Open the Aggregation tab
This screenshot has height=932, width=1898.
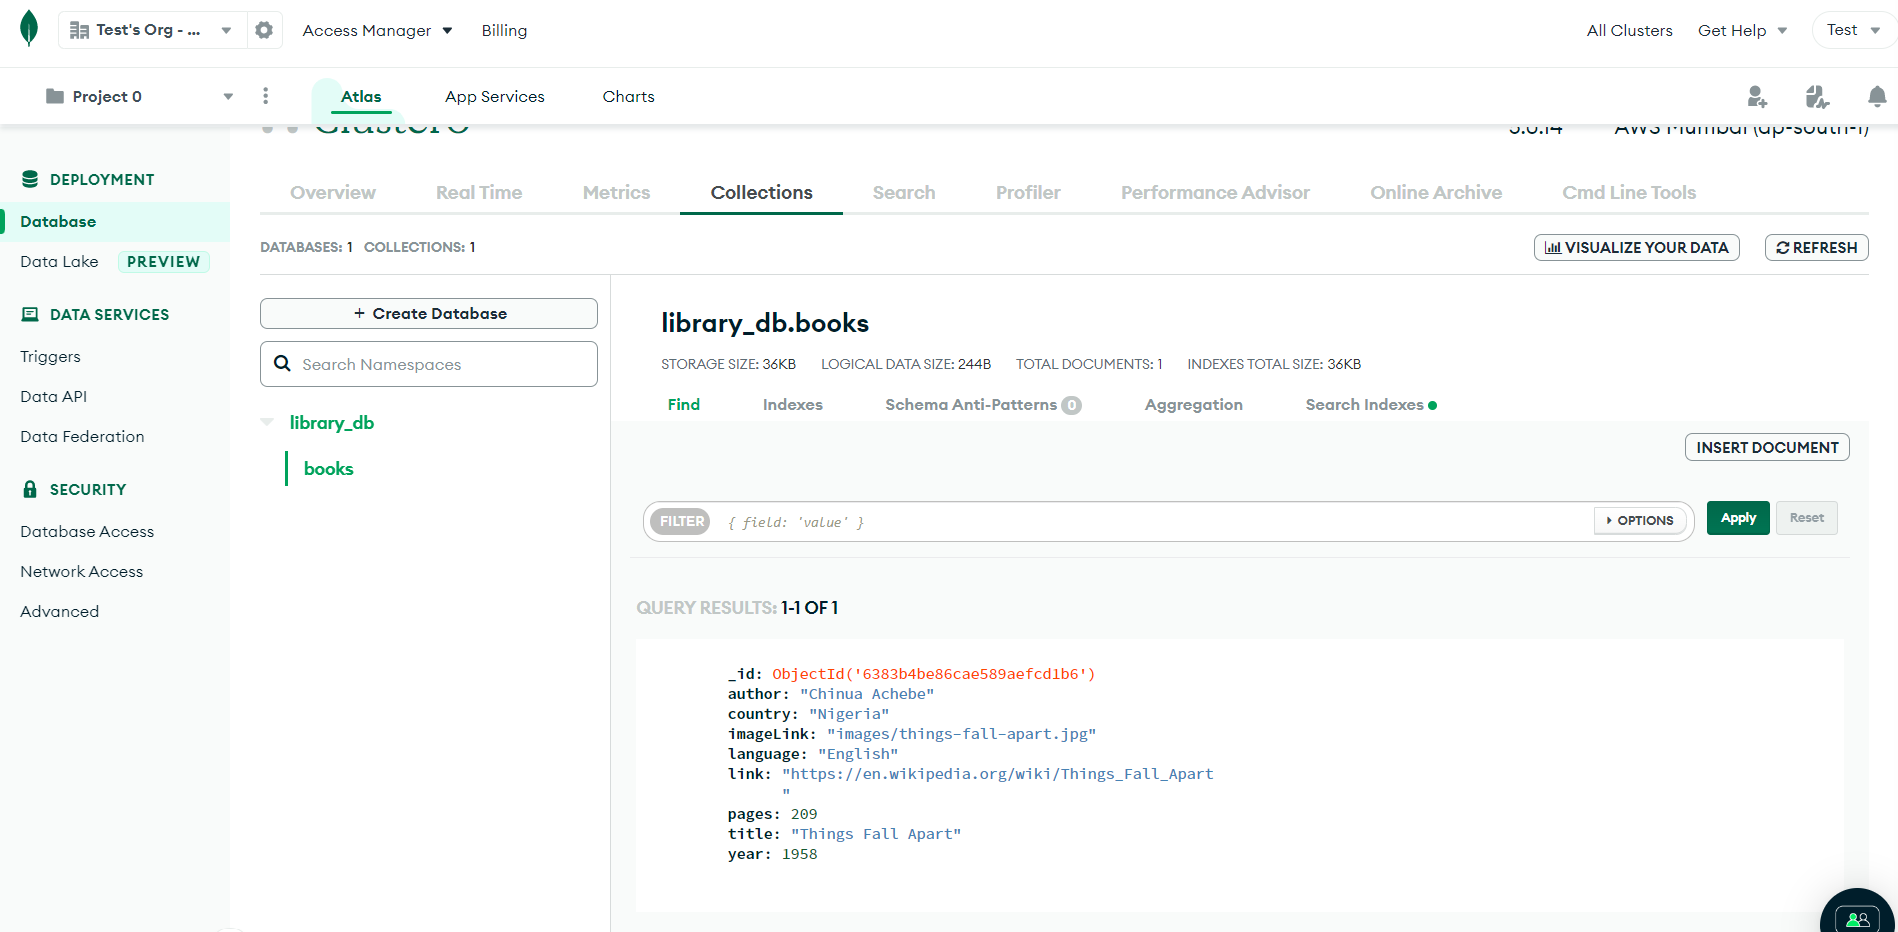pyautogui.click(x=1193, y=405)
